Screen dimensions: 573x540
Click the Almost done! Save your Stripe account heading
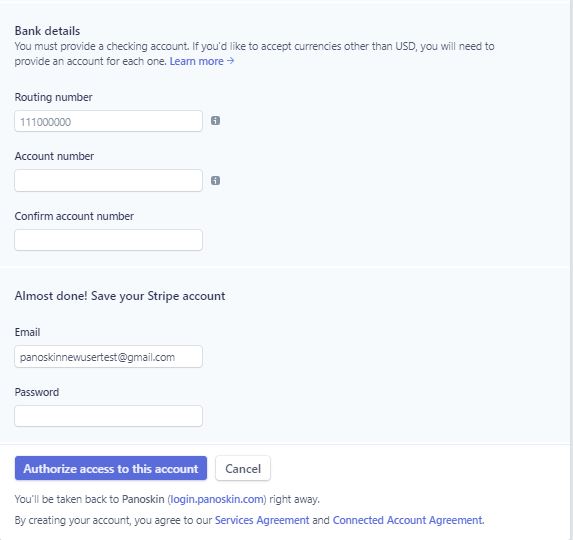(x=120, y=296)
